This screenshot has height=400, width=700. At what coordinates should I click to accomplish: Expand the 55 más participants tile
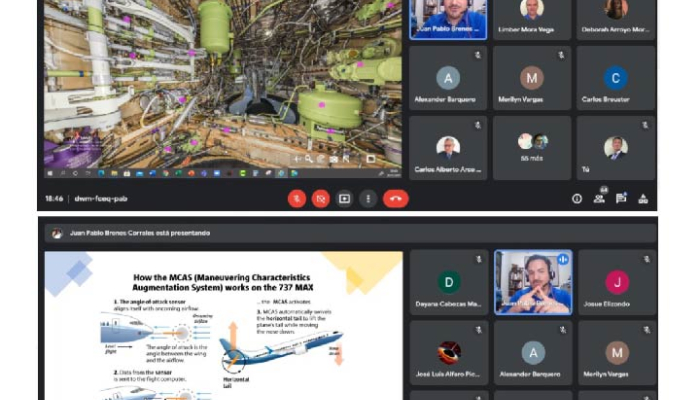(x=532, y=146)
